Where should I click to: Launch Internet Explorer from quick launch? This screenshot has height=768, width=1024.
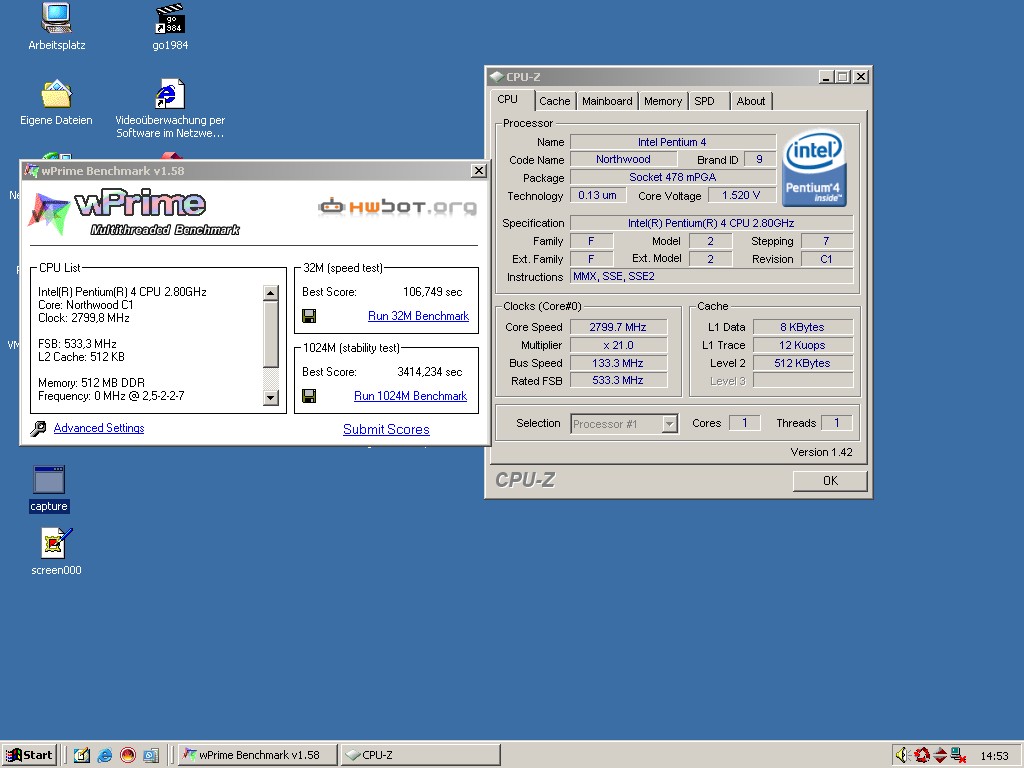pos(104,755)
